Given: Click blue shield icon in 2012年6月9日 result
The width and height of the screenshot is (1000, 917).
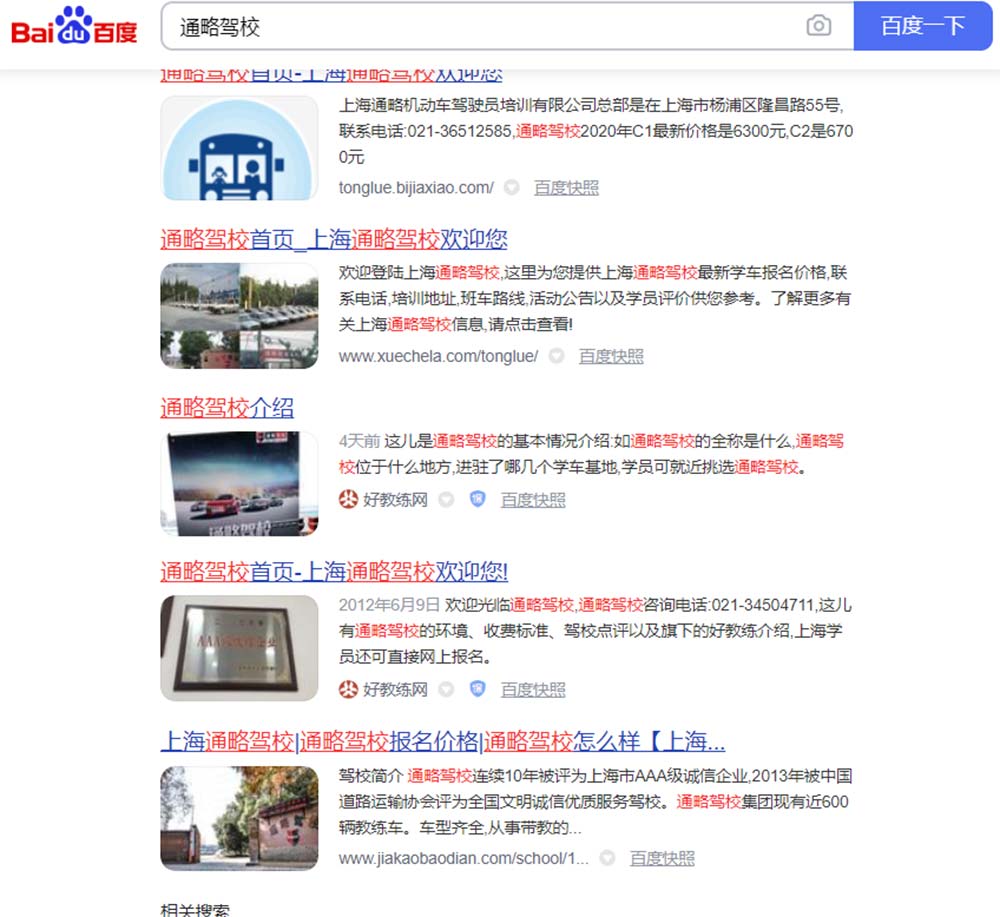Looking at the screenshot, I should click(x=477, y=689).
